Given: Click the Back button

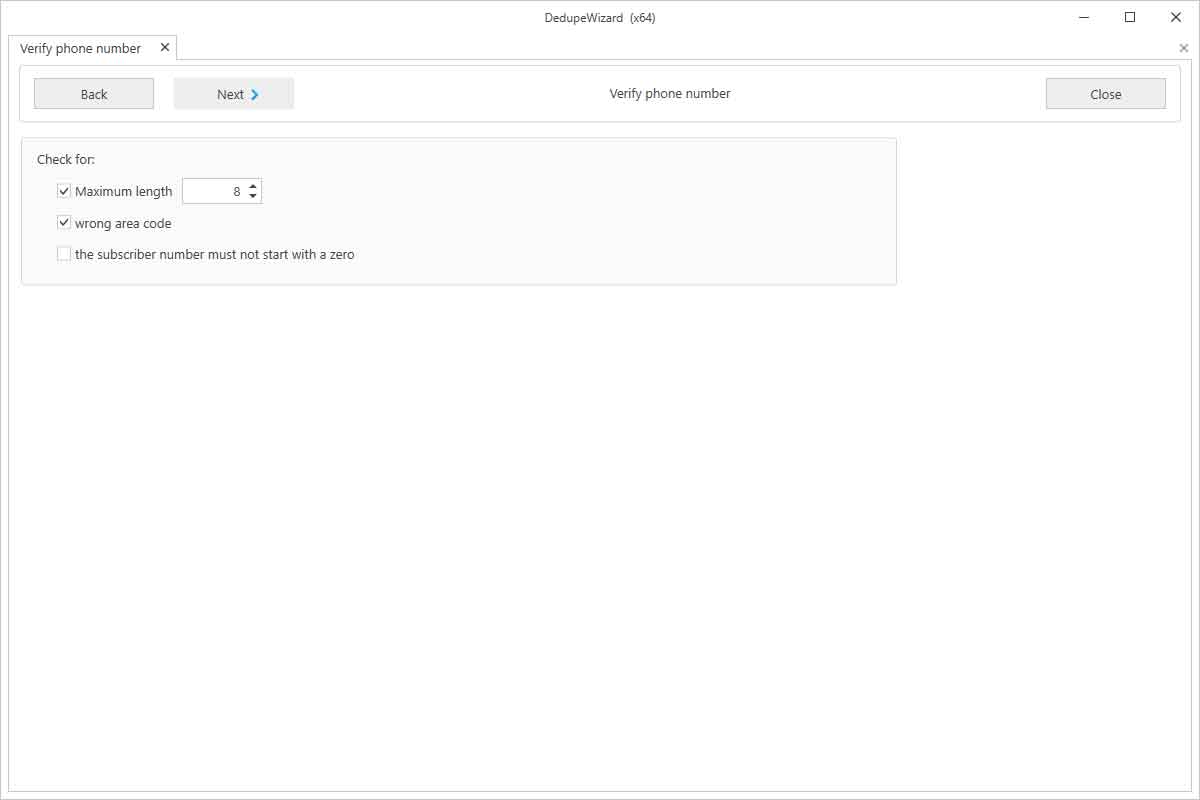Looking at the screenshot, I should point(94,94).
